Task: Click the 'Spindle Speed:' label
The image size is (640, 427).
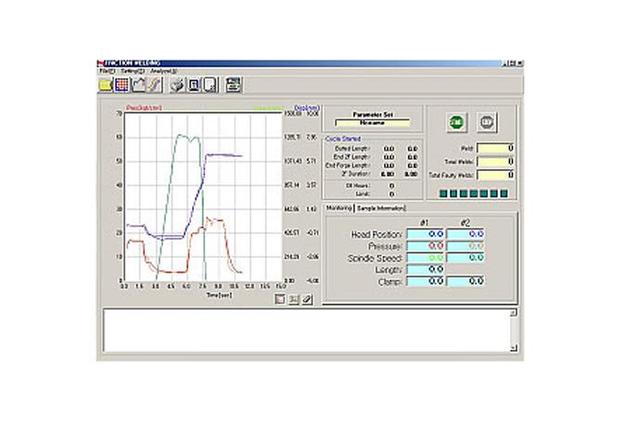Action: (x=375, y=258)
